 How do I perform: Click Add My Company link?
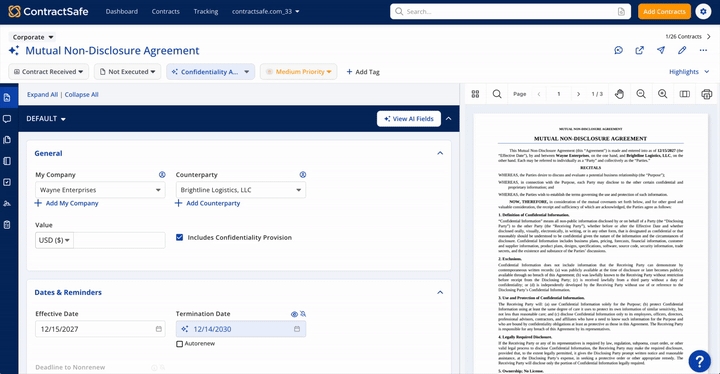(67, 203)
